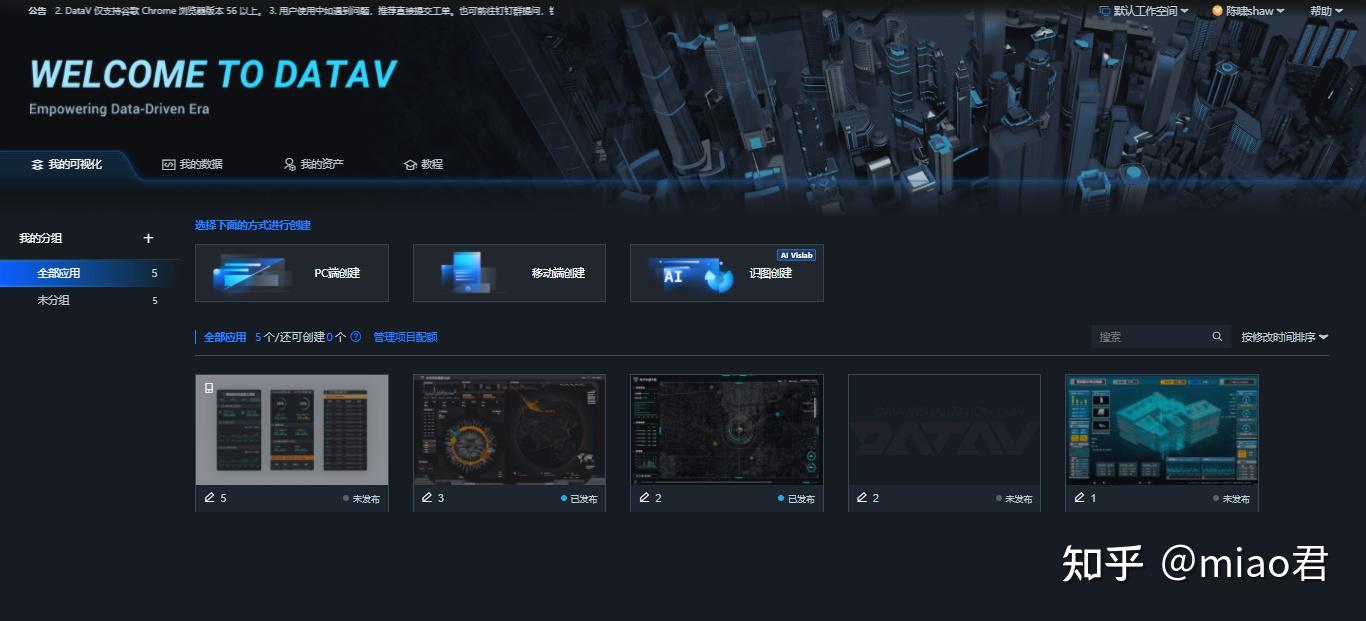Image resolution: width=1366 pixels, height=621 pixels.
Task: Open the PC端创建 creation option
Action: [291, 272]
